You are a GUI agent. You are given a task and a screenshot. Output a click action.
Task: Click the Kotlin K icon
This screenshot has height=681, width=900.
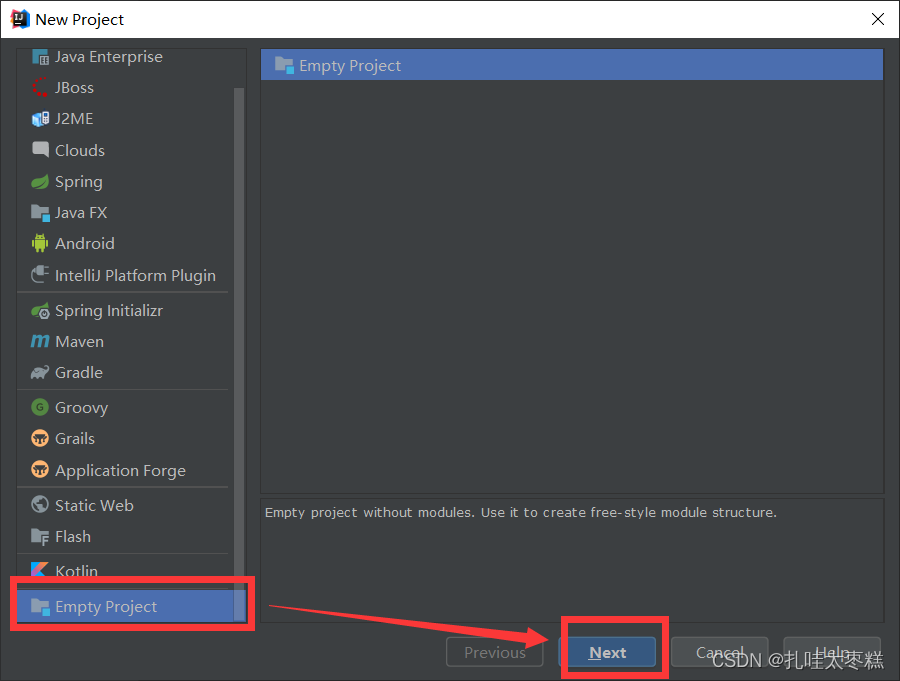point(39,569)
